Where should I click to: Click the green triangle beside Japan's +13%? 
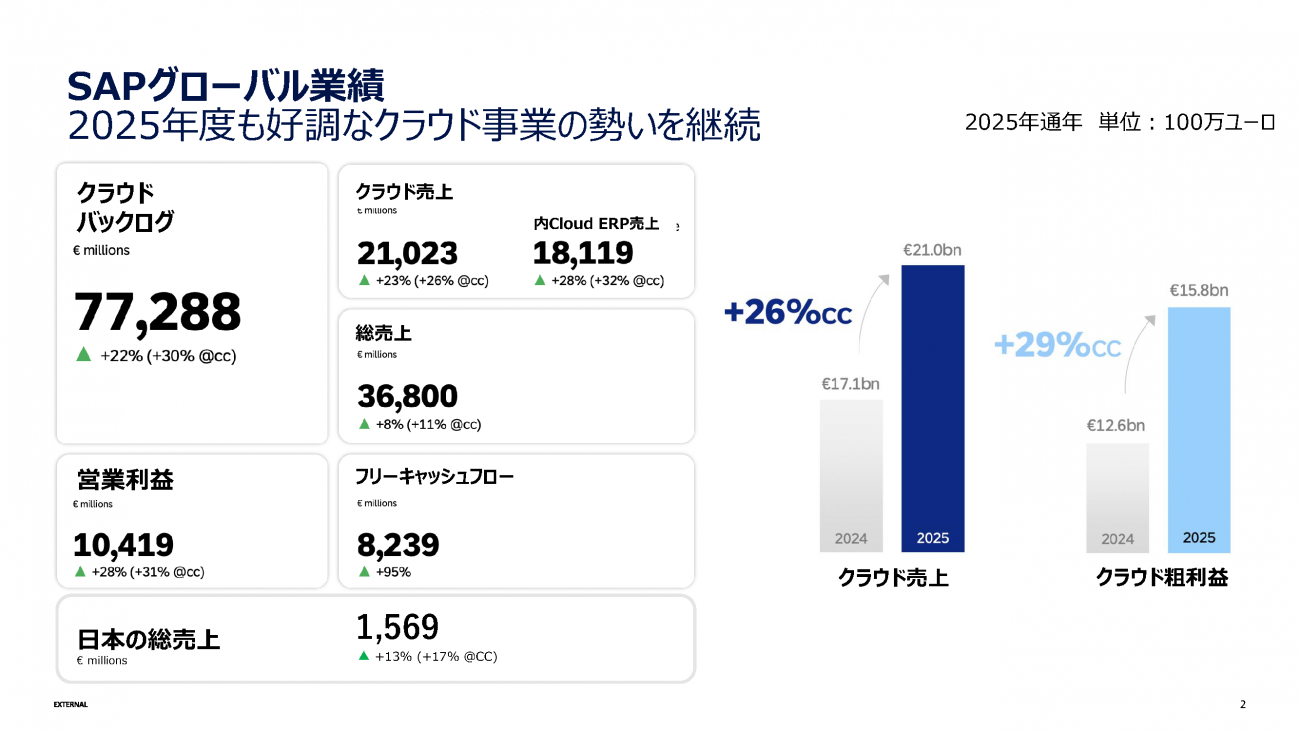[365, 656]
